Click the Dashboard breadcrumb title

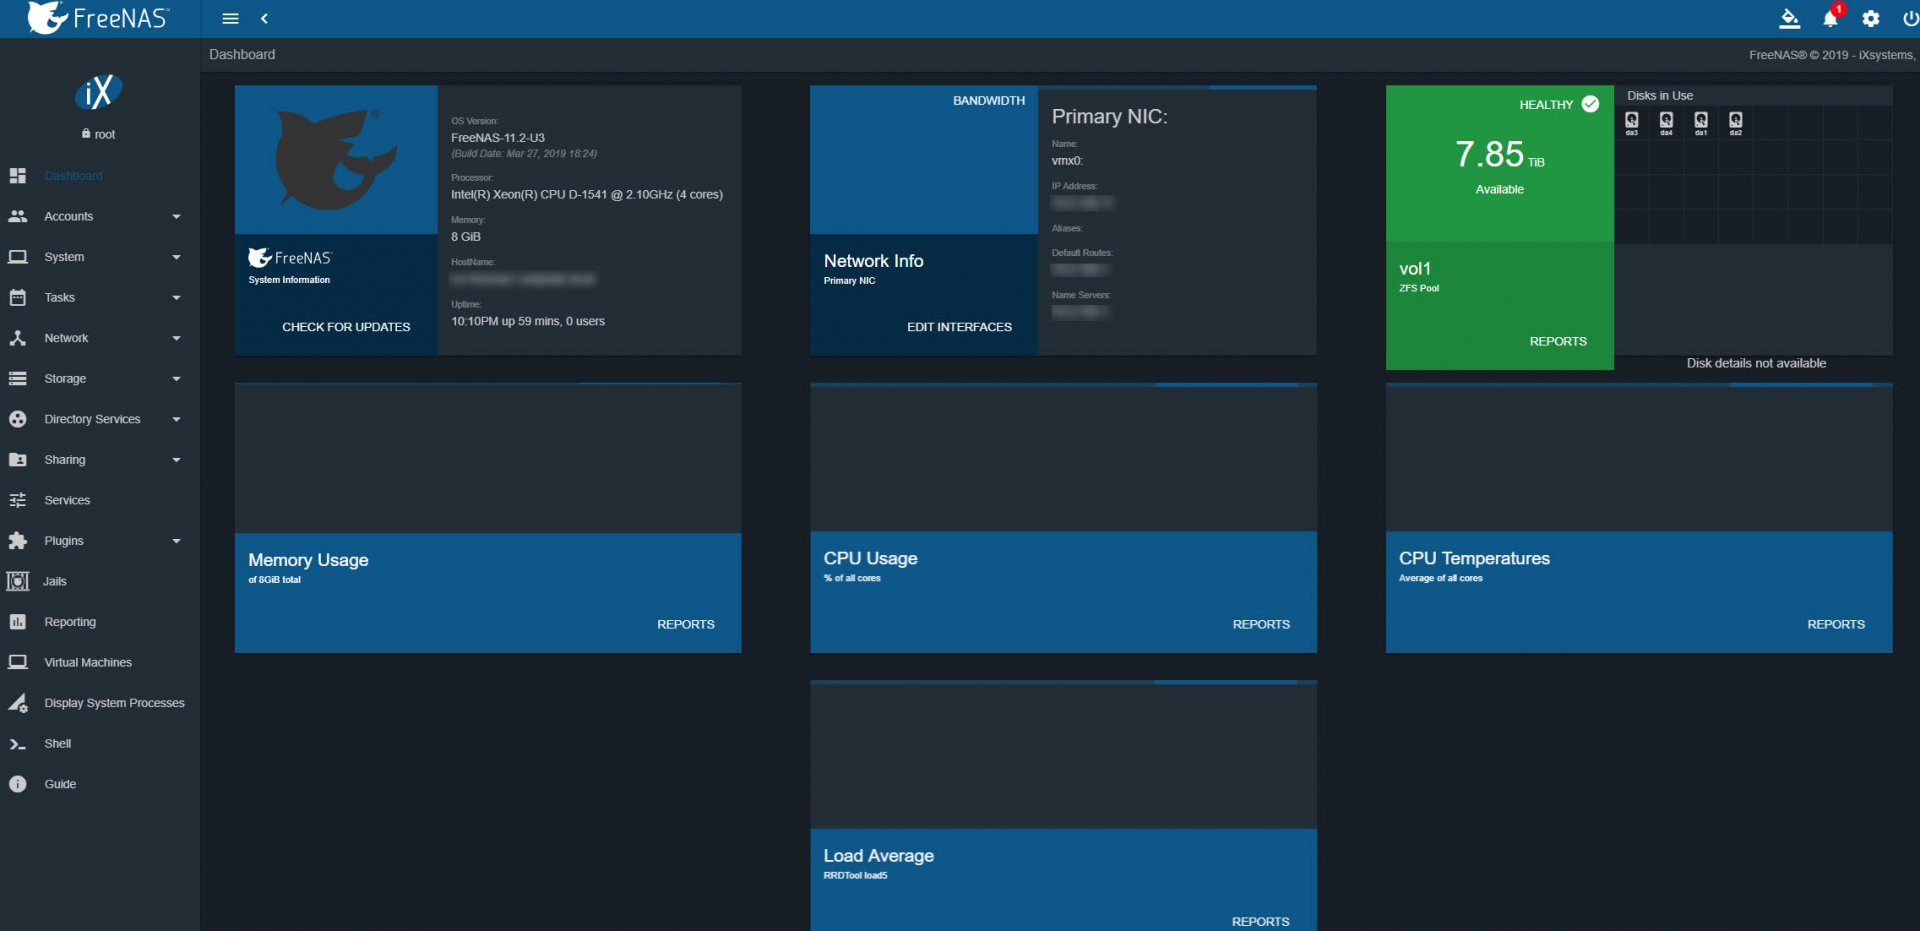242,55
